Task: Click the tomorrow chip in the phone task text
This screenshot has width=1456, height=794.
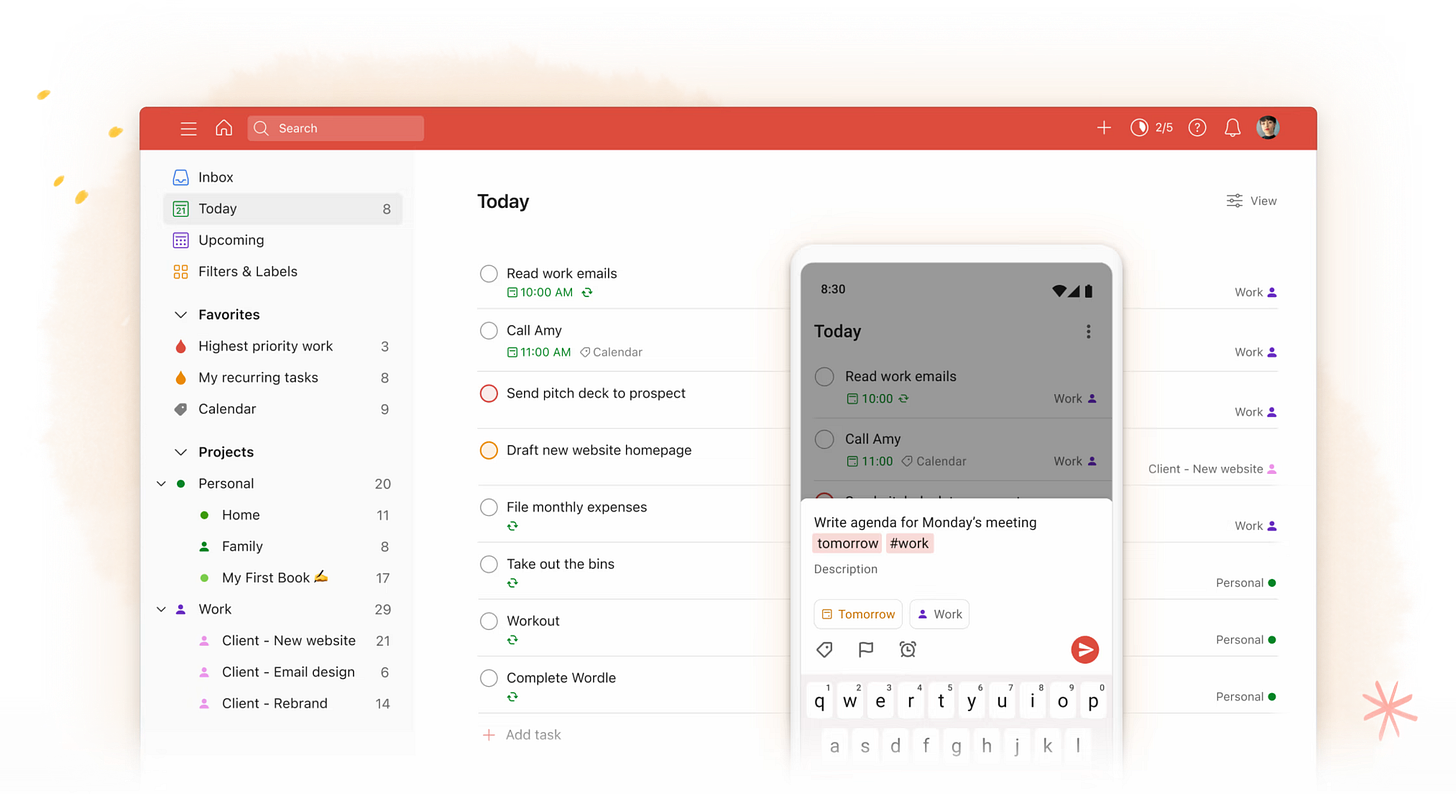Action: pos(848,544)
